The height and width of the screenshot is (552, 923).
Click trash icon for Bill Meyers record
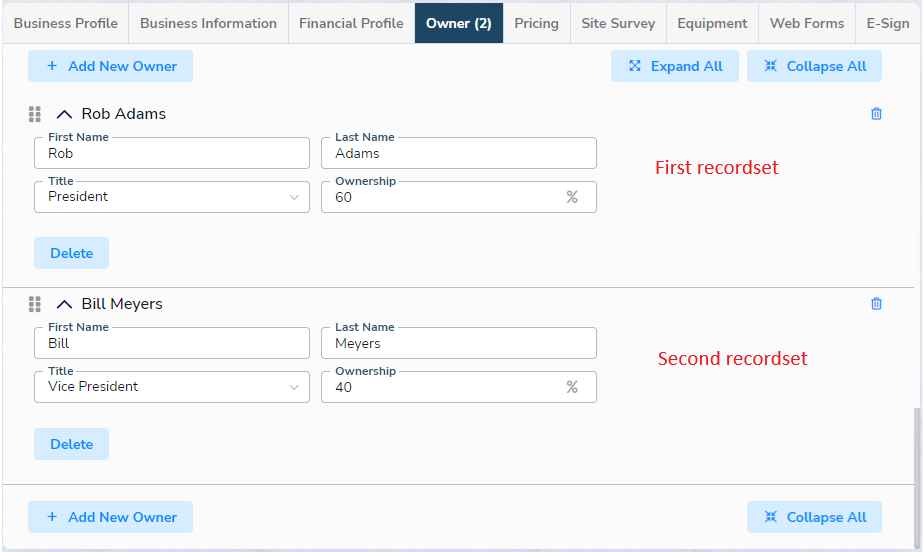876,304
